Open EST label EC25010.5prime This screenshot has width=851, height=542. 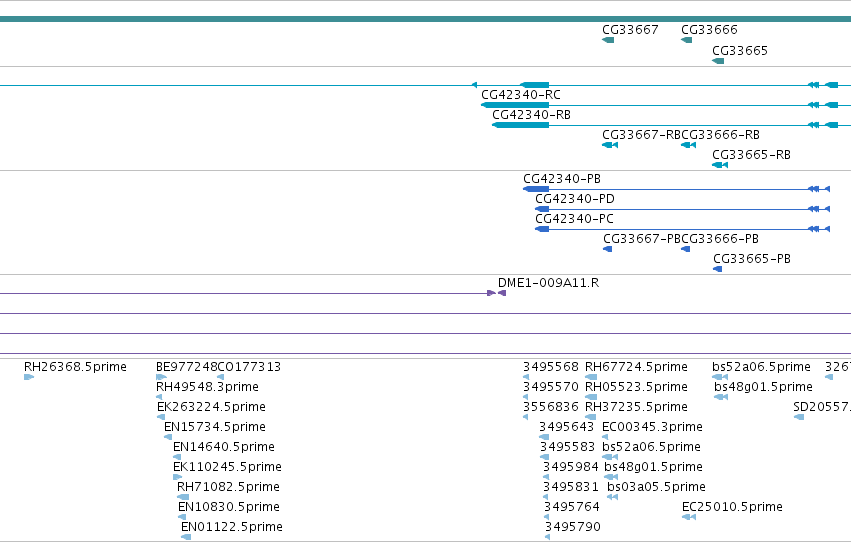(732, 508)
